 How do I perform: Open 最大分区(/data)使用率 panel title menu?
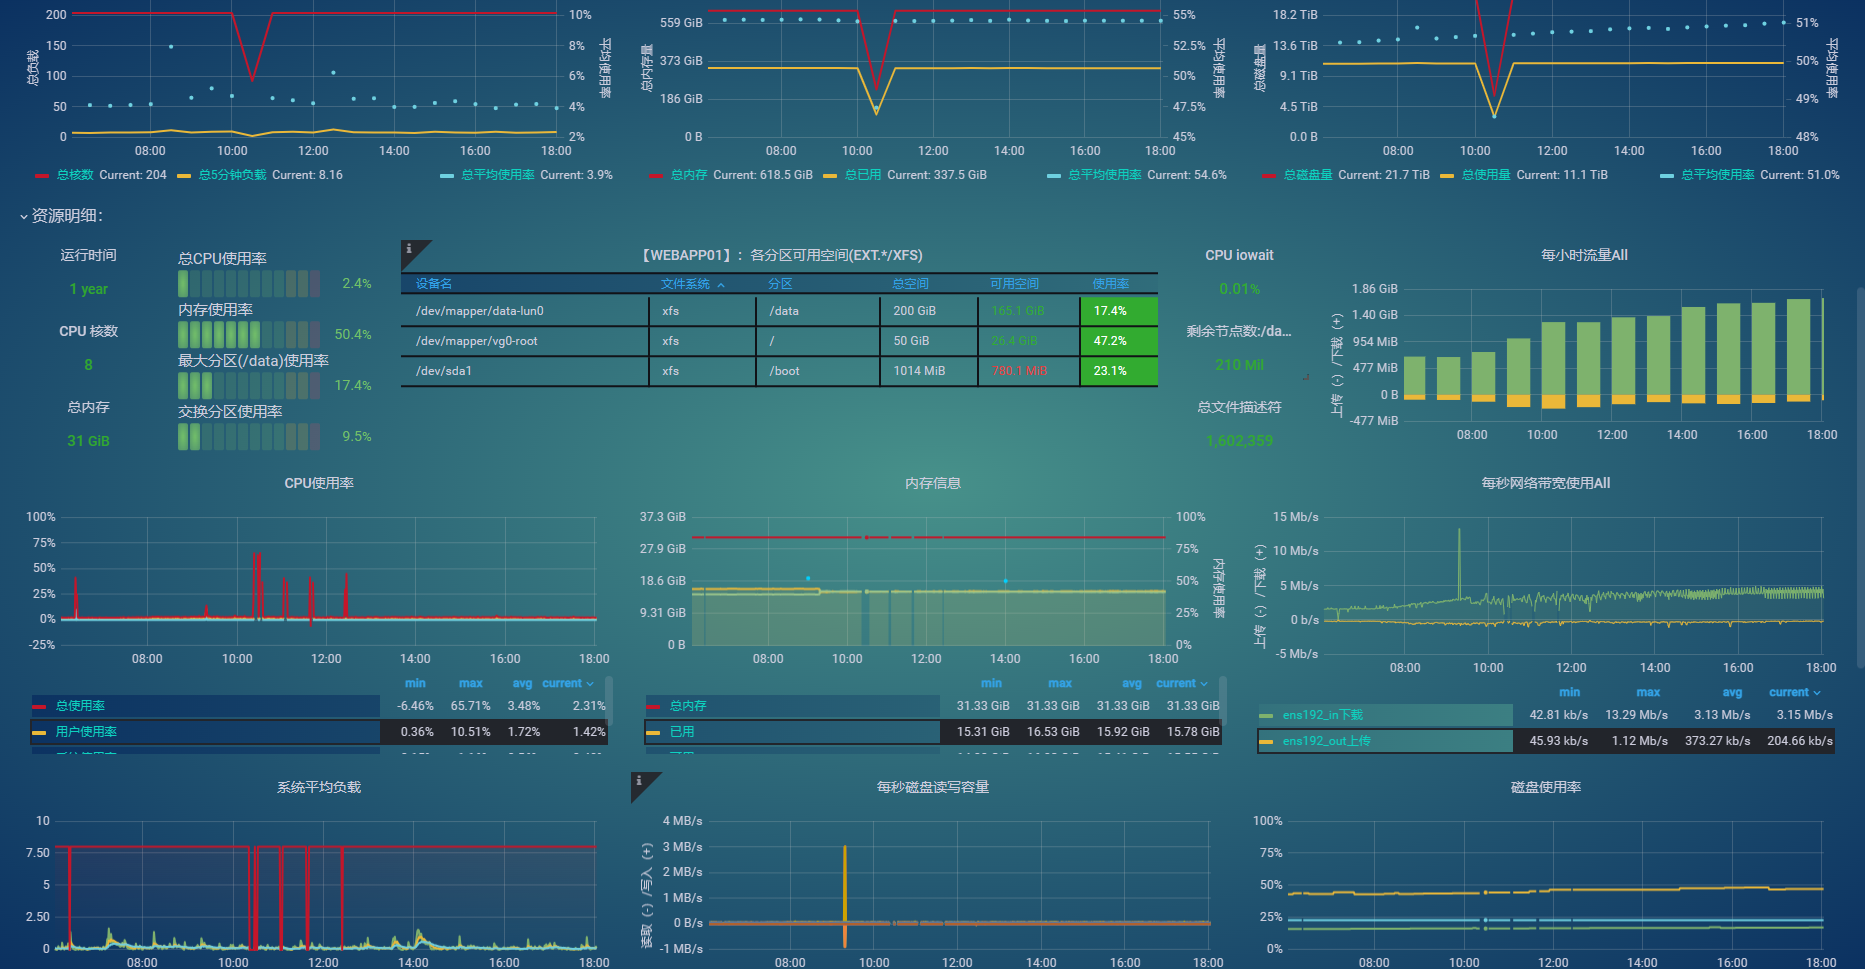coord(253,361)
